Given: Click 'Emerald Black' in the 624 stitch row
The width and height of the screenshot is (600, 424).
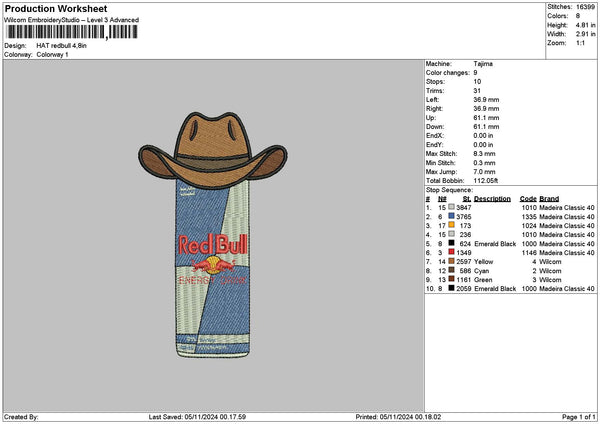Looking at the screenshot, I should [x=495, y=244].
